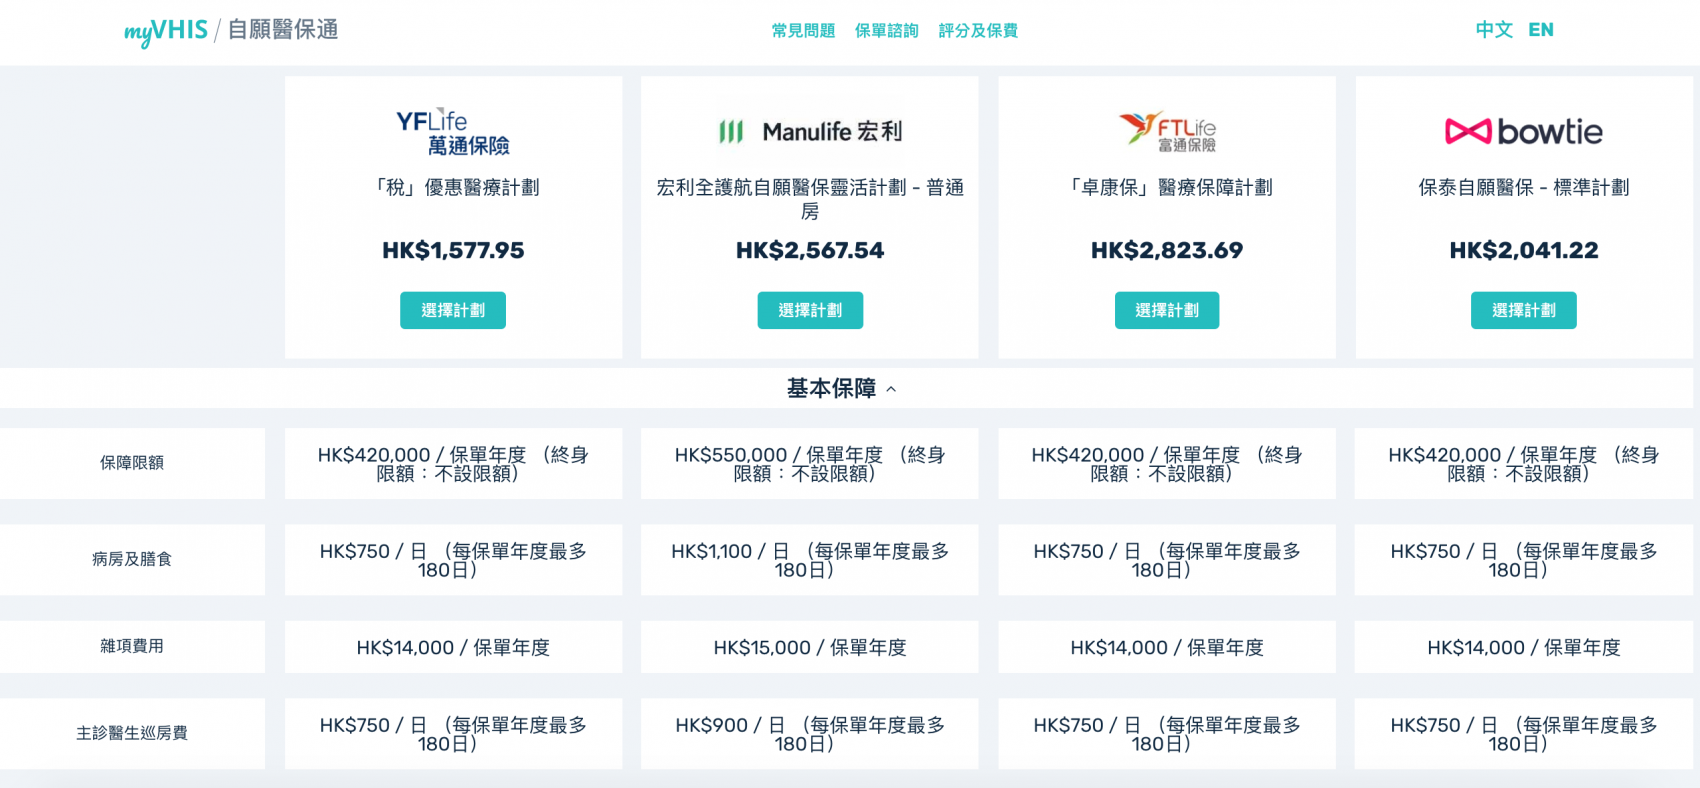Switch language to 中文
This screenshot has width=1700, height=788.
[x=1494, y=30]
